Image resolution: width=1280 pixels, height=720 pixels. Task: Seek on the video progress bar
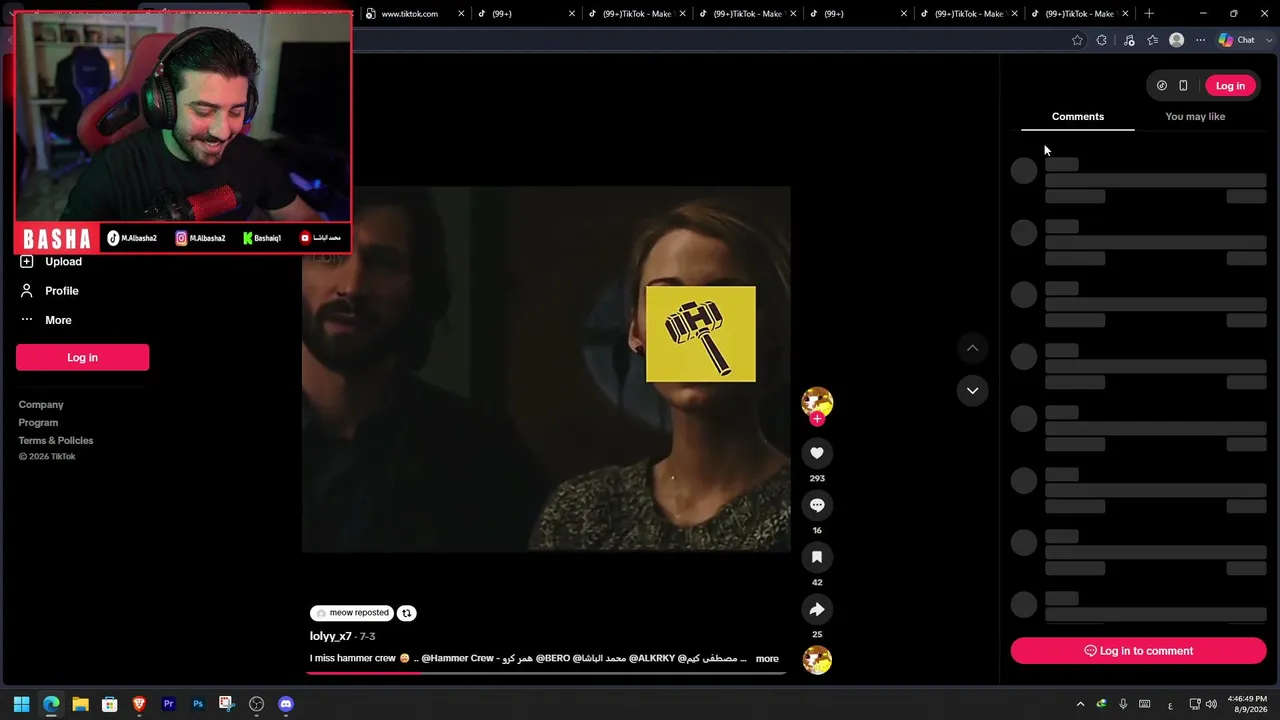[x=546, y=673]
